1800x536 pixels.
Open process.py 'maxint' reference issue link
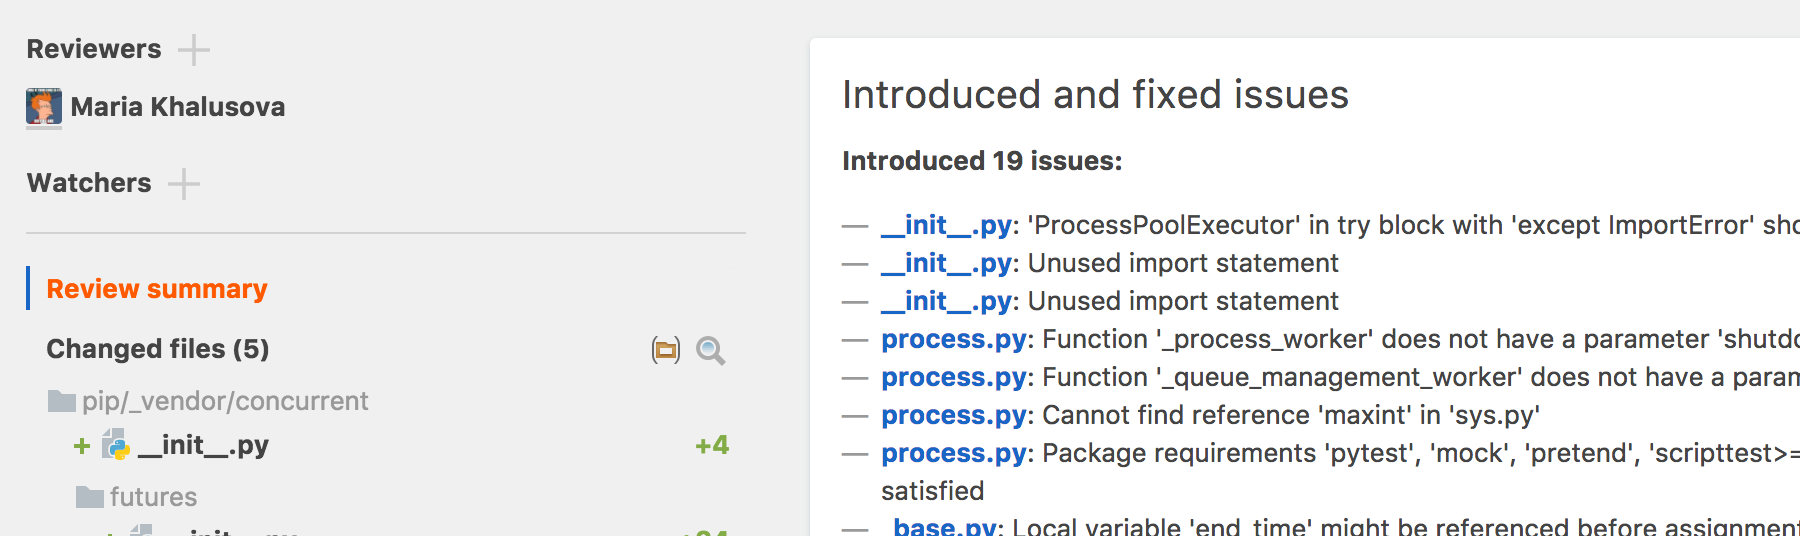954,415
